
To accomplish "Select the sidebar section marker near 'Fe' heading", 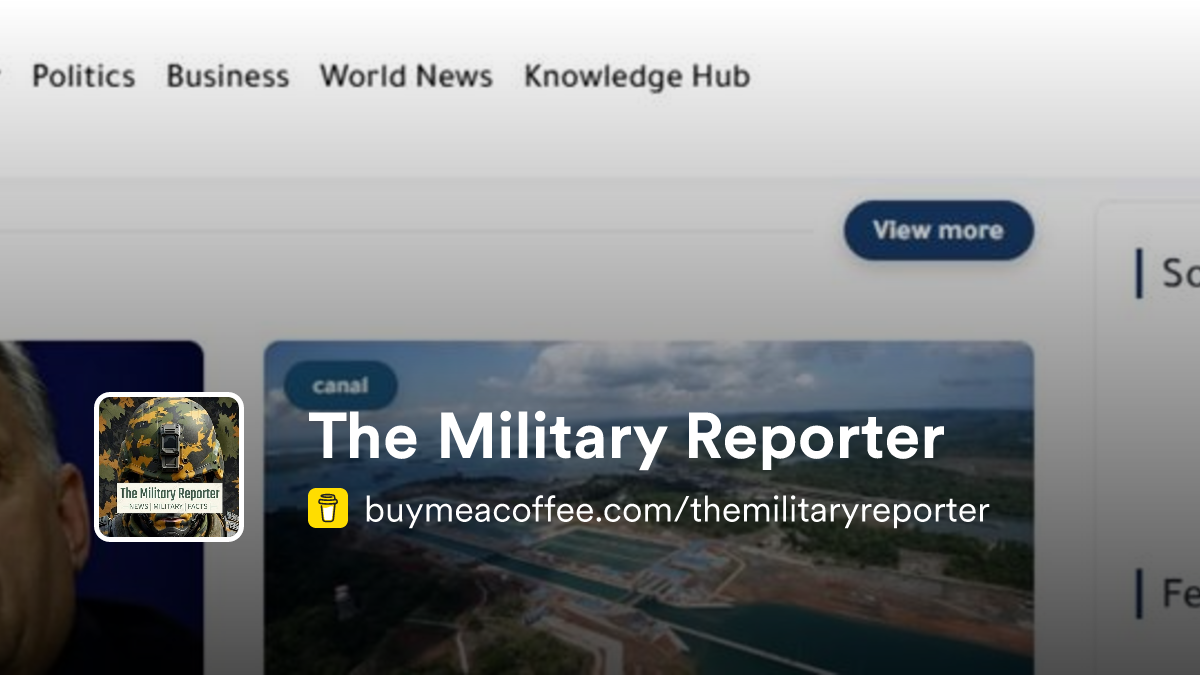I will point(1141,589).
